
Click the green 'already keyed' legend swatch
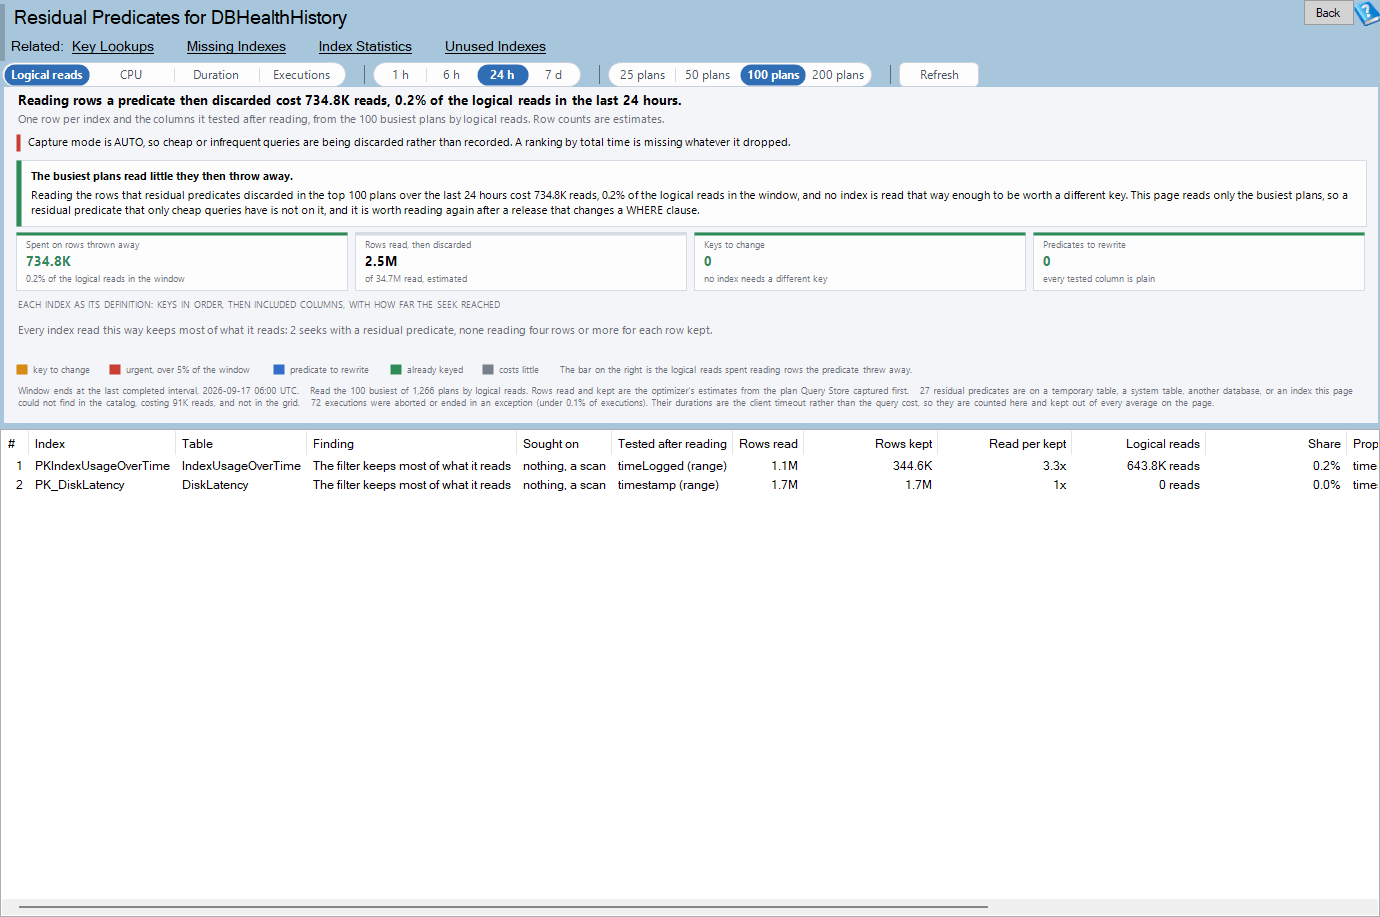coord(396,369)
